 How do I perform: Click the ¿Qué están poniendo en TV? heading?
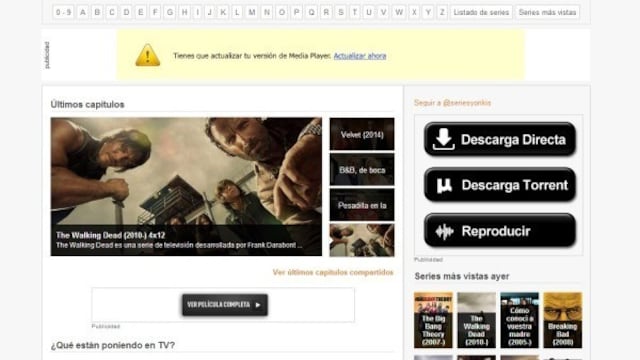113,345
